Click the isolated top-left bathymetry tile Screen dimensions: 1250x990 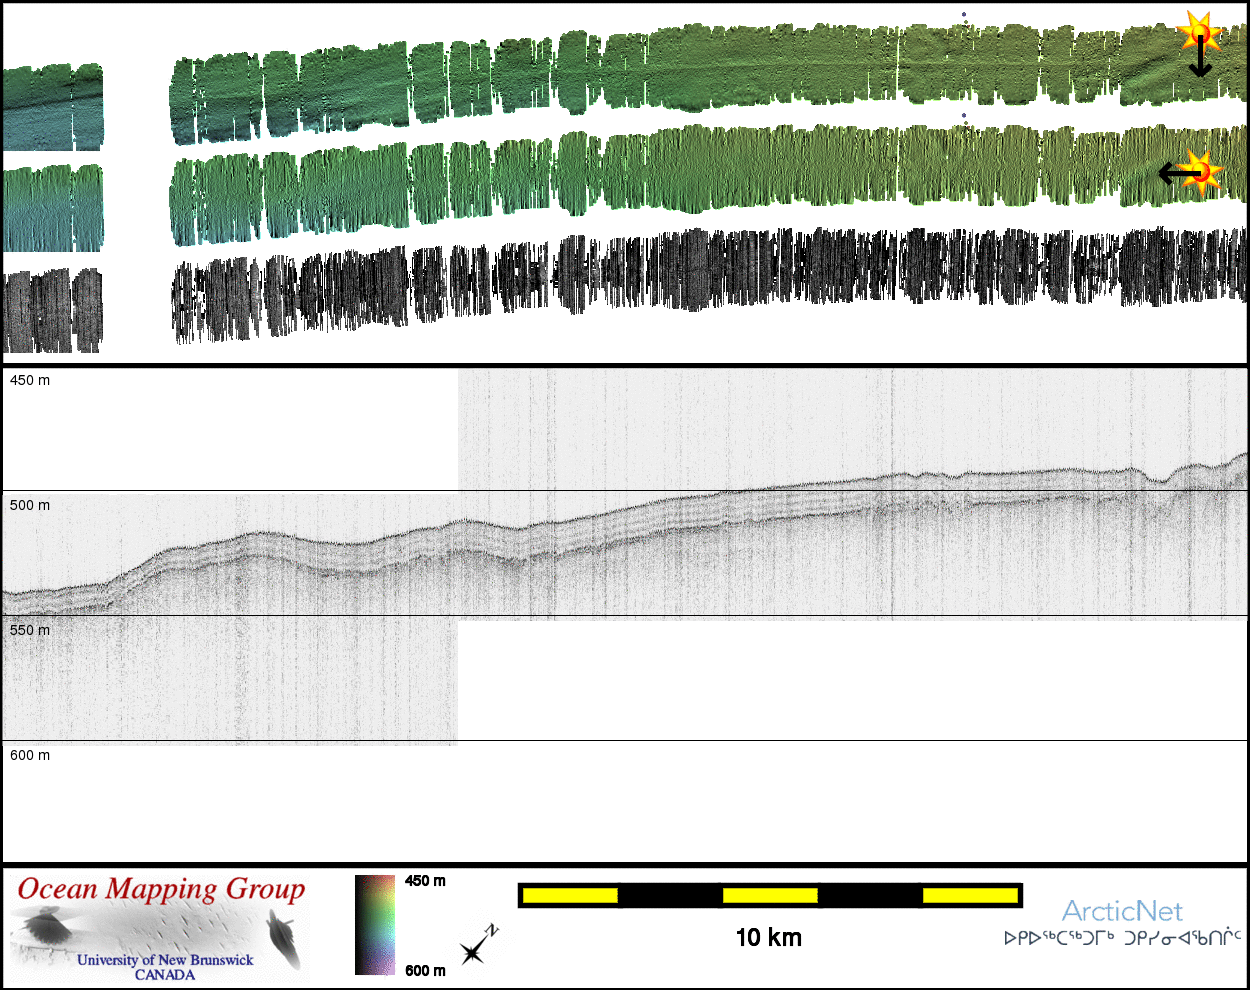pos(52,107)
